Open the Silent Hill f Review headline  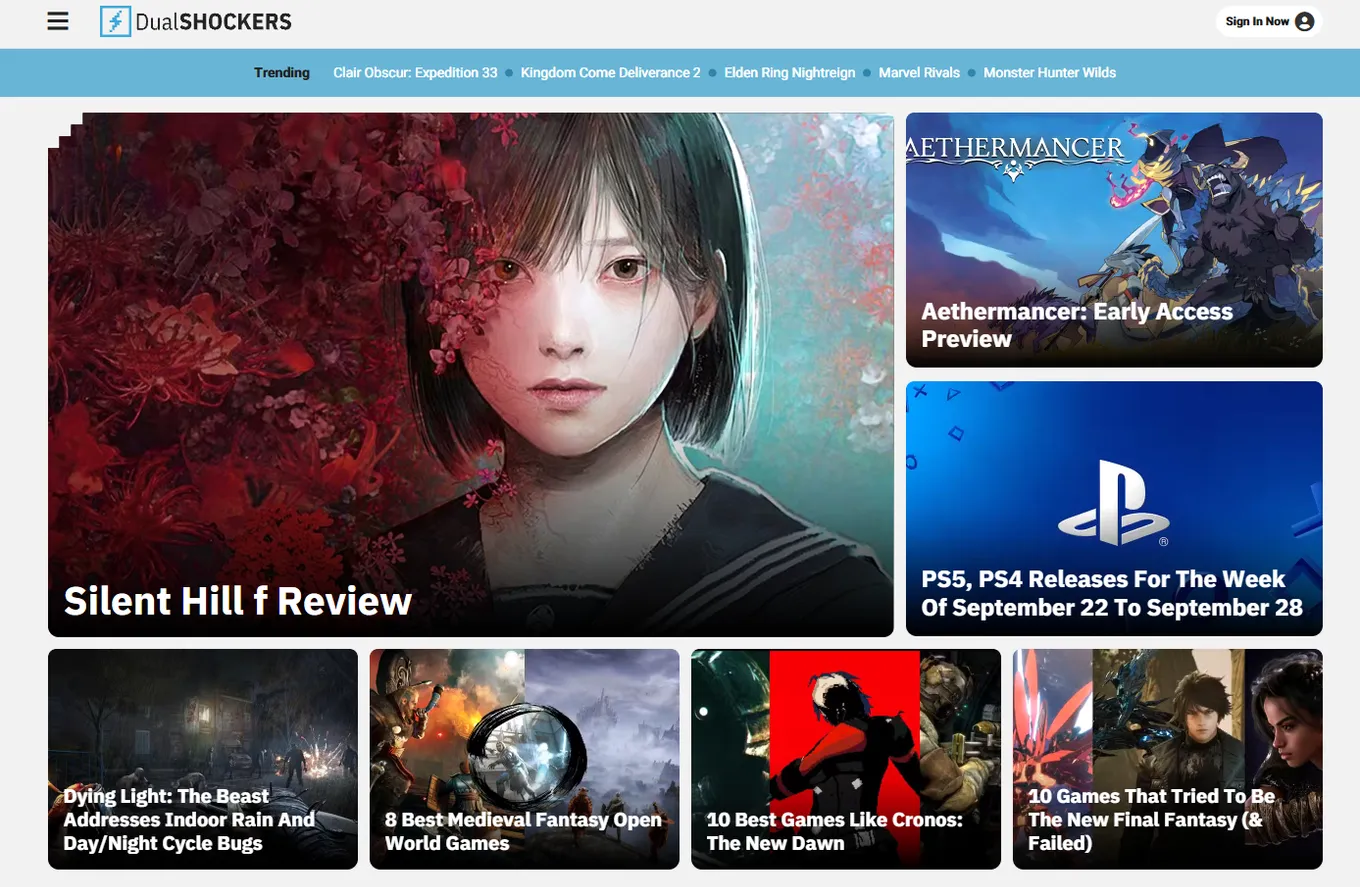click(x=238, y=601)
